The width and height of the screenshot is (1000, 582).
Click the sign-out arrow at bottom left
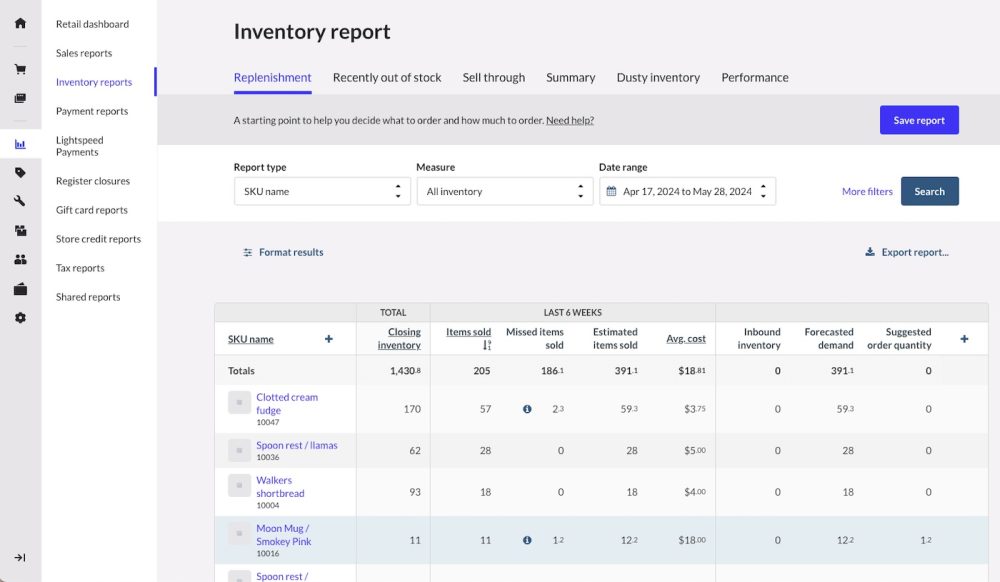click(18, 558)
